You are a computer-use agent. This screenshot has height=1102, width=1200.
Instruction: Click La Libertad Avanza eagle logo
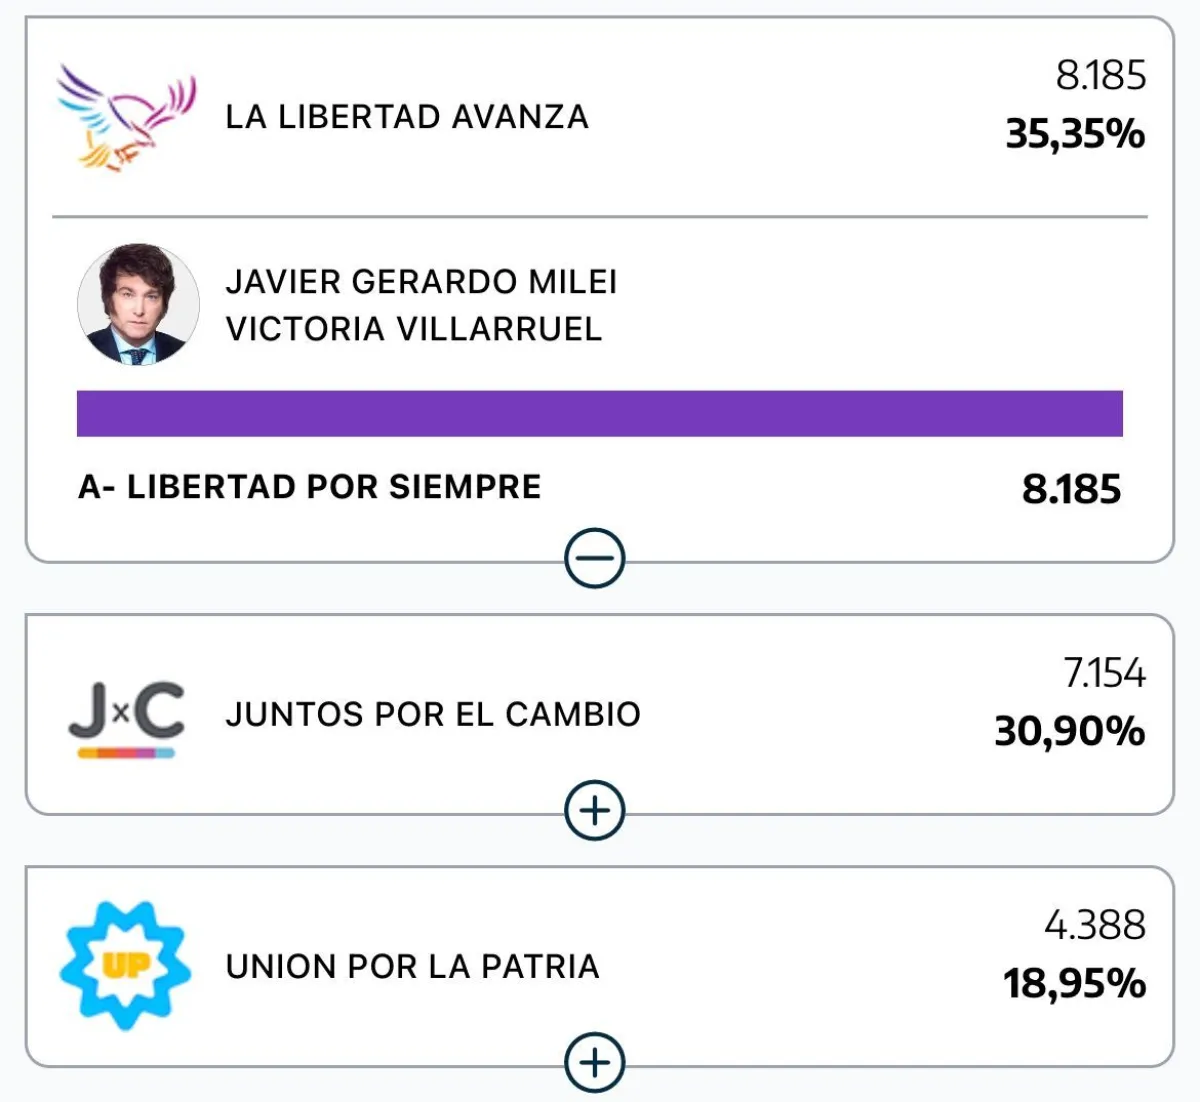tap(126, 118)
